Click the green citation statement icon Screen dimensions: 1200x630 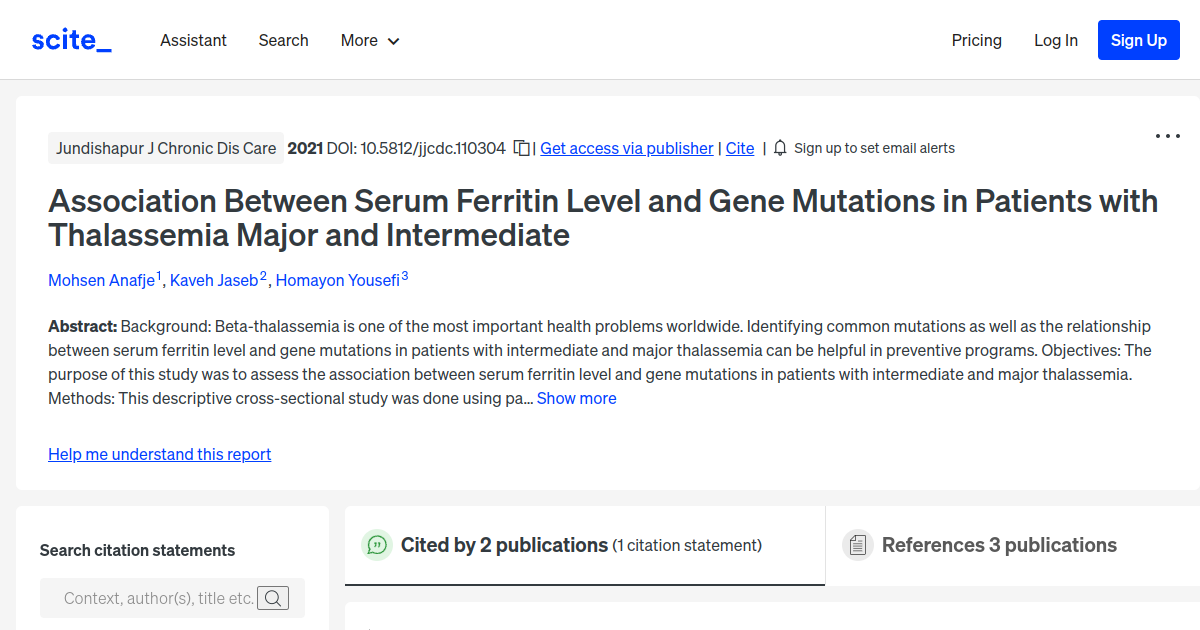376,545
